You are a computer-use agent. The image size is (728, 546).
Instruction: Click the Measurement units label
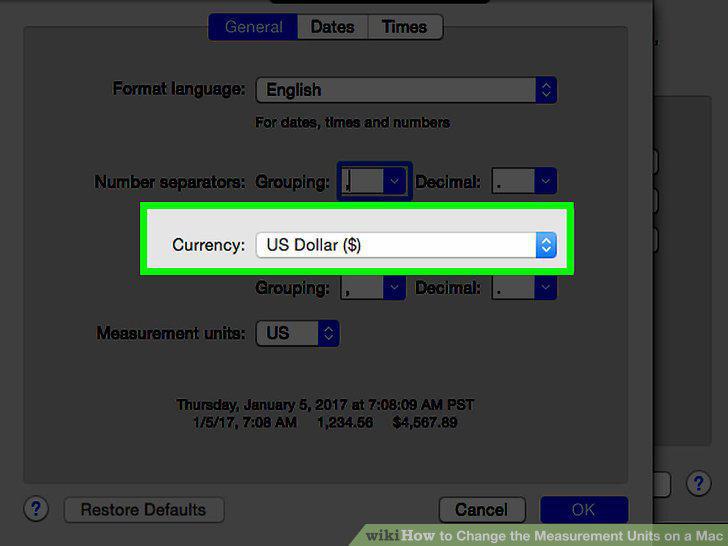[171, 333]
